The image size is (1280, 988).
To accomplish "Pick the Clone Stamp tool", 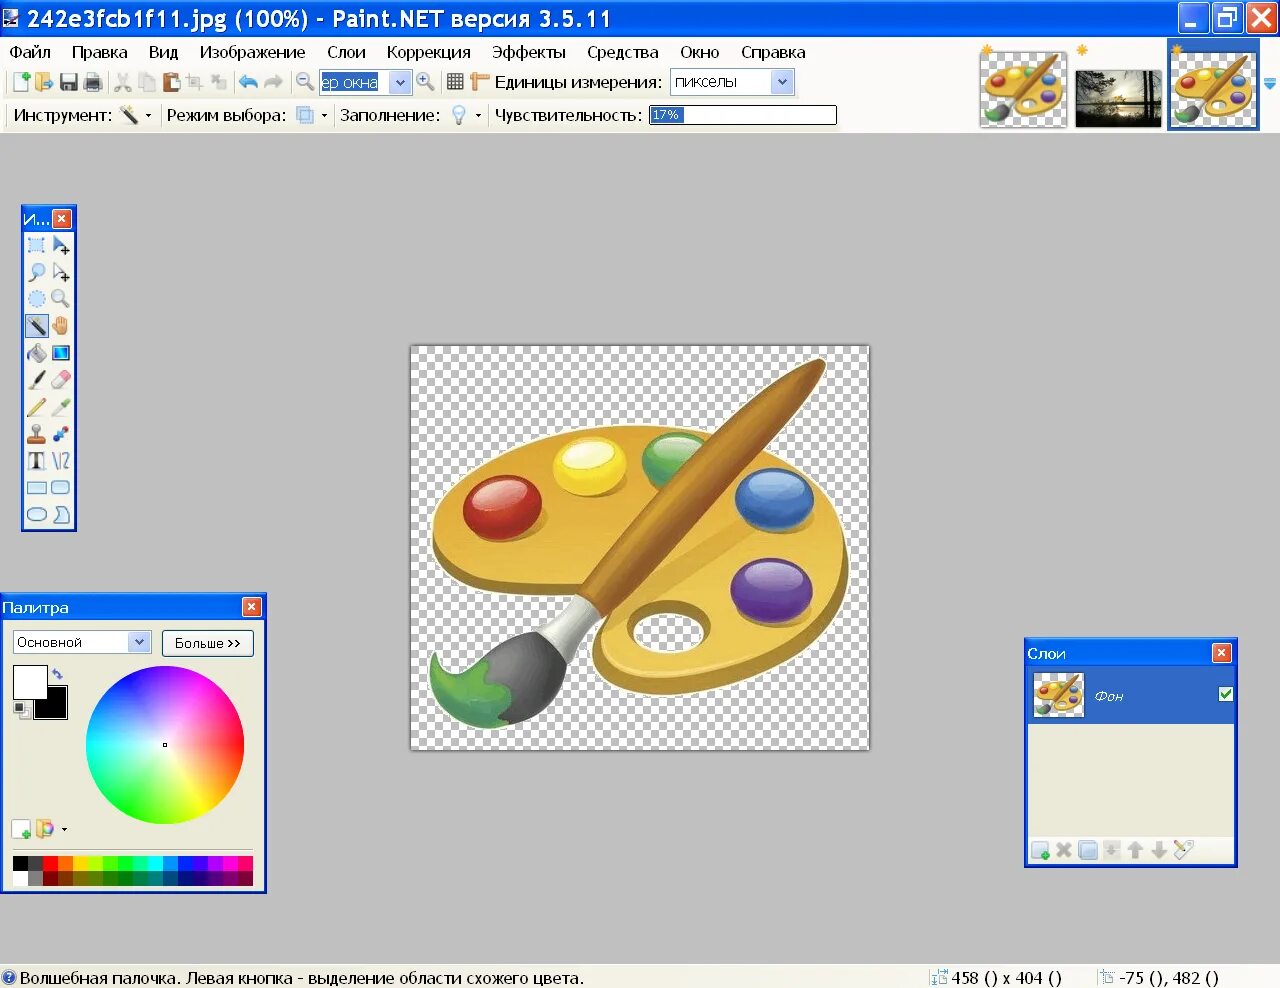I will pyautogui.click(x=37, y=433).
